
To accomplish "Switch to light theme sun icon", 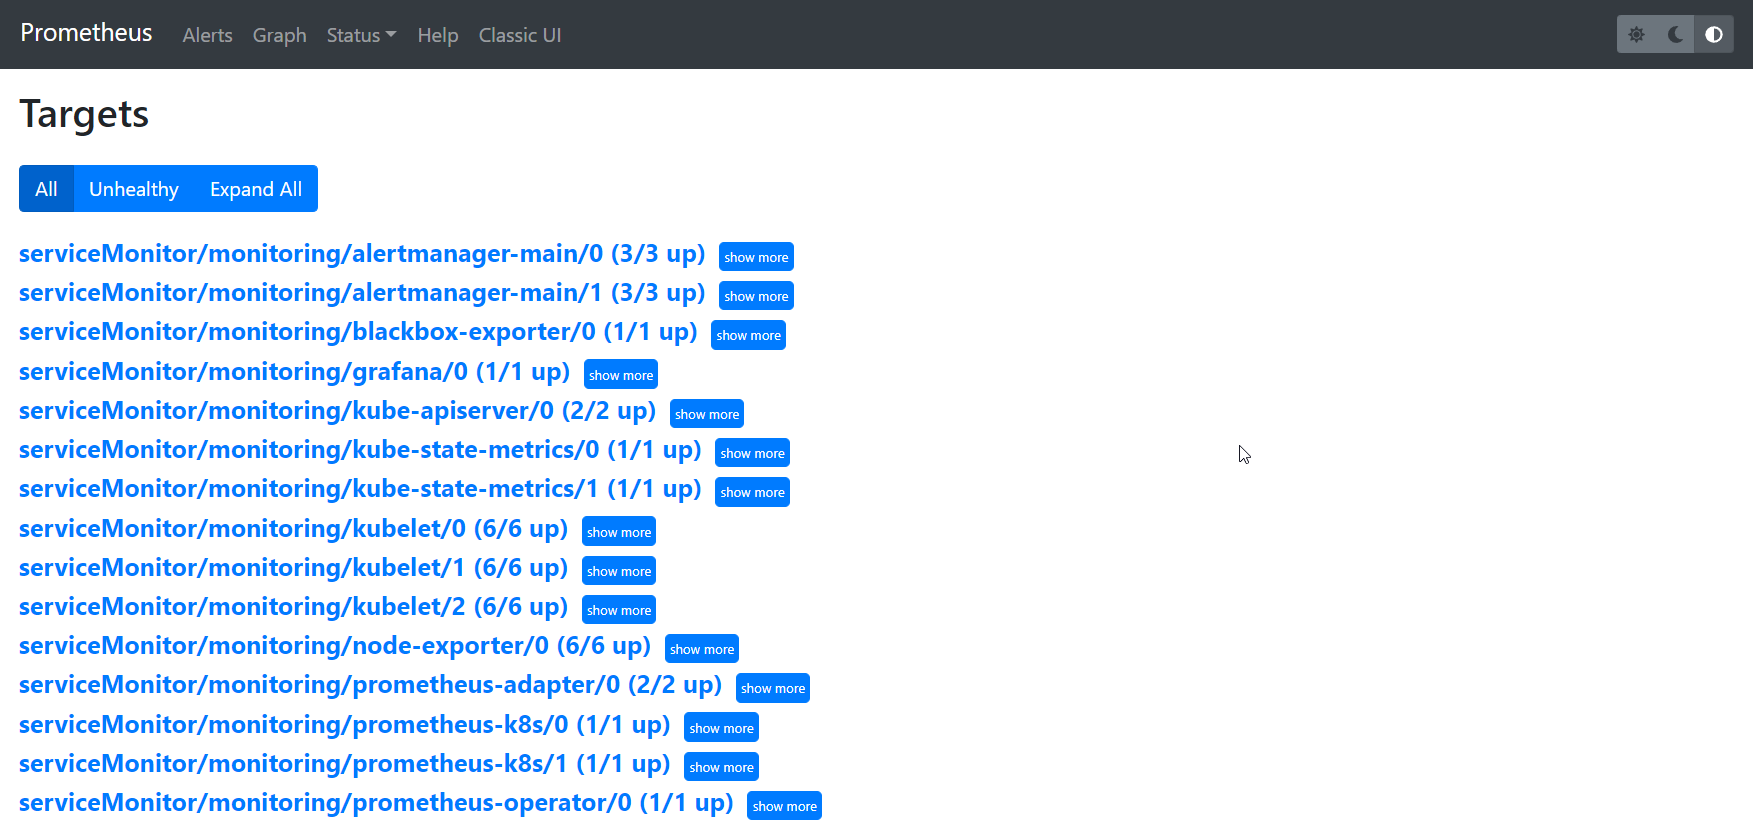I will pos(1636,34).
